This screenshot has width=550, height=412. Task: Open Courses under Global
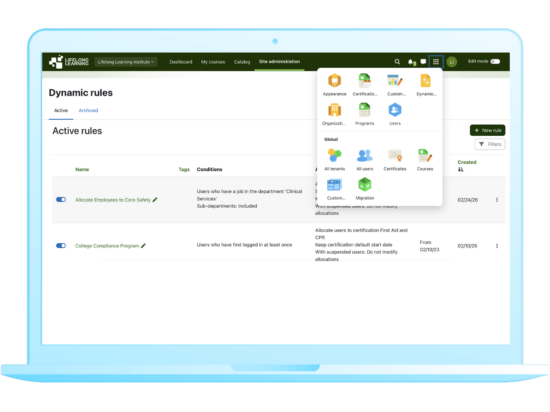425,155
